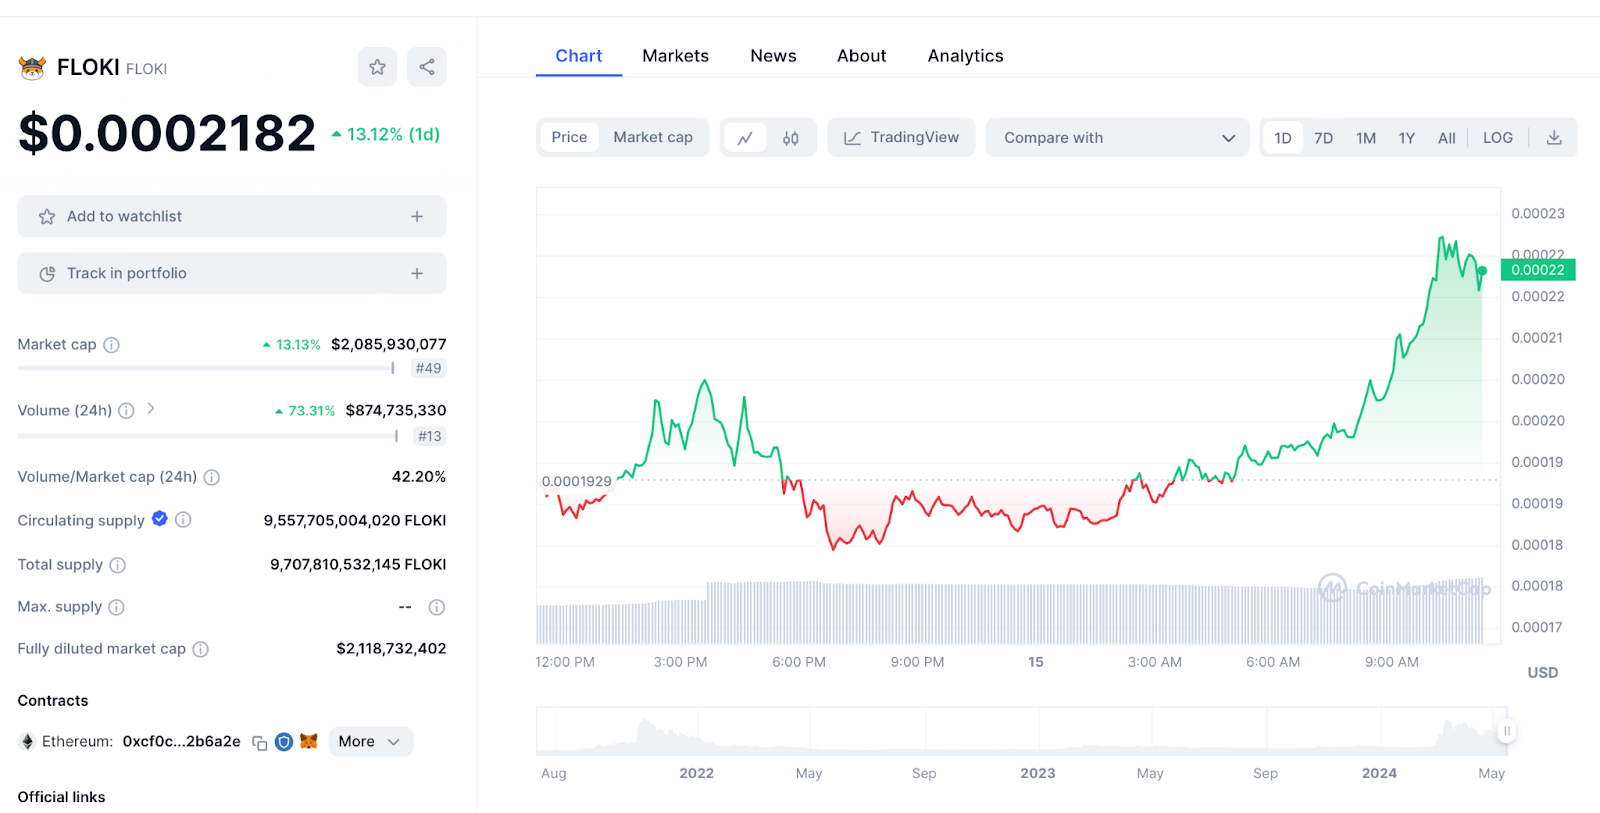Click the #49 market cap rank badge
The width and height of the screenshot is (1600, 813).
coord(429,368)
